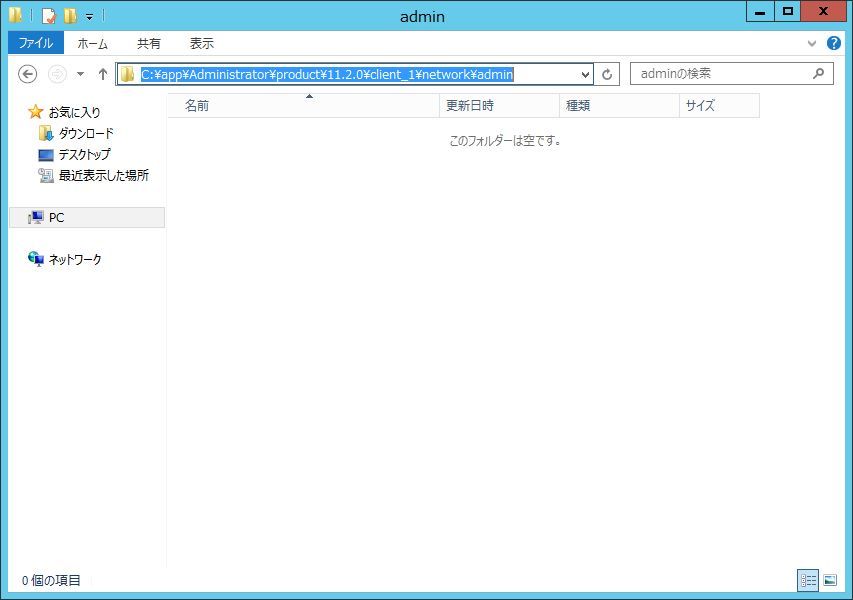853x600 pixels.
Task: Click the Properties icon in quick access toolbar
Action: 49,16
